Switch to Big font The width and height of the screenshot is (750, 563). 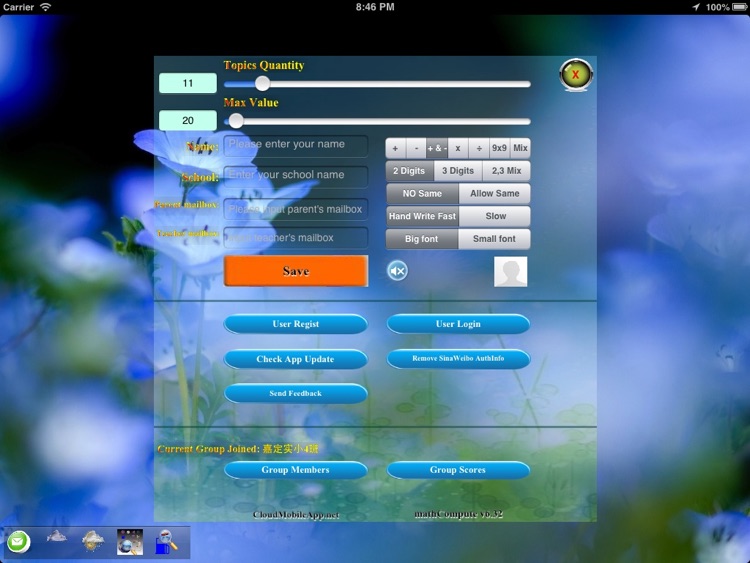point(422,239)
